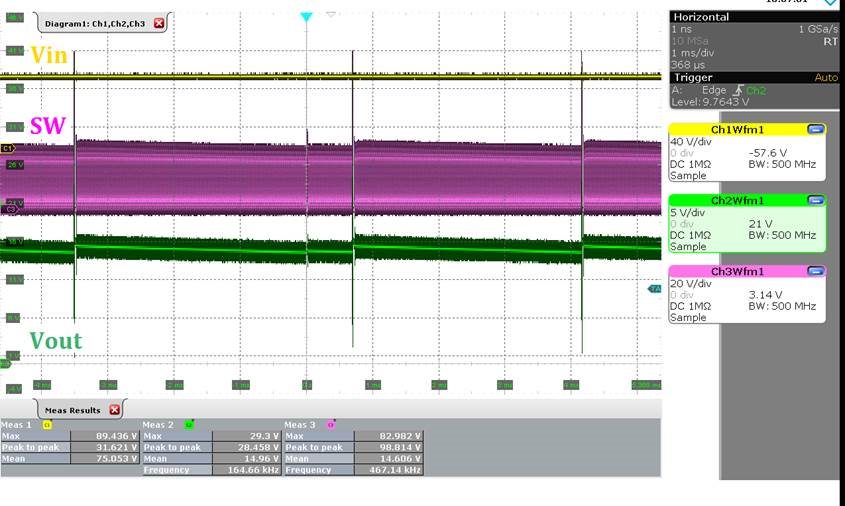Click the gray reference point marker
845x506 pixels.
point(331,15)
